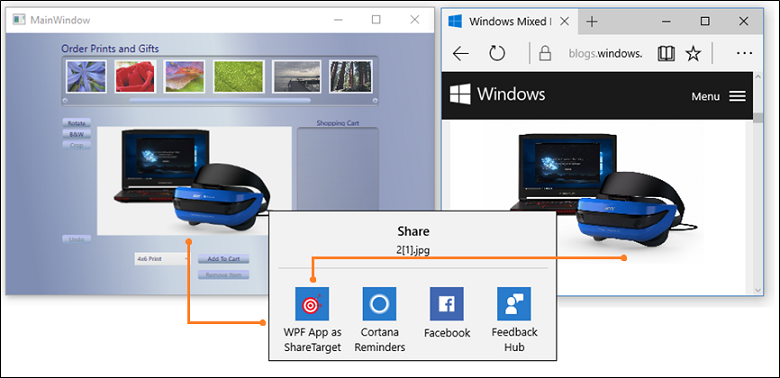Image resolution: width=780 pixels, height=378 pixels.
Task: Close the Windows Mixed tab
Action: click(x=565, y=21)
